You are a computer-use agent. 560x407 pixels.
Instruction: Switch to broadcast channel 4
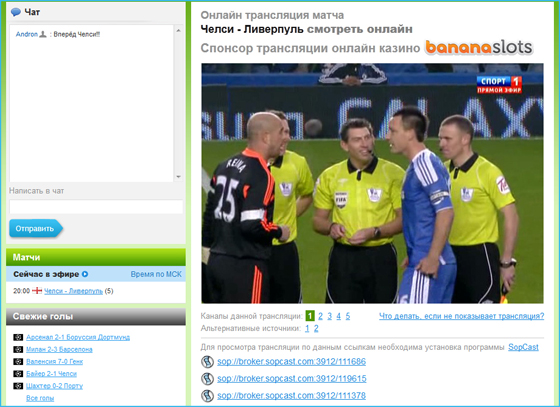pos(339,316)
